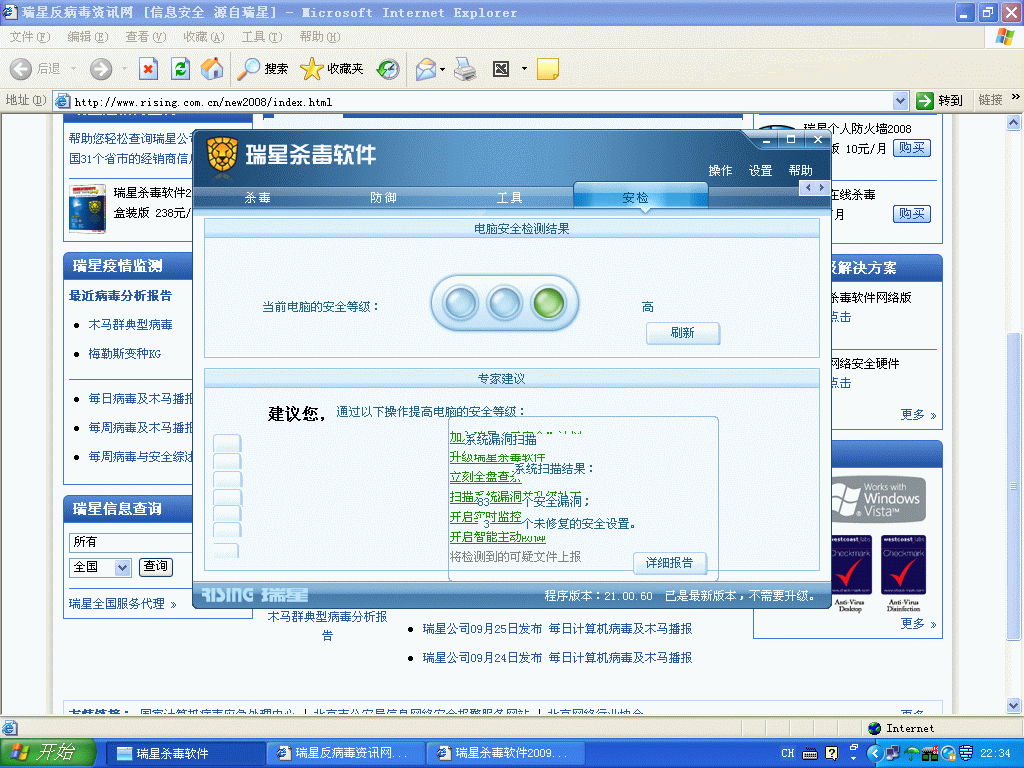Open the 工具 menu in IE menu bar
The image size is (1024, 768).
click(261, 37)
